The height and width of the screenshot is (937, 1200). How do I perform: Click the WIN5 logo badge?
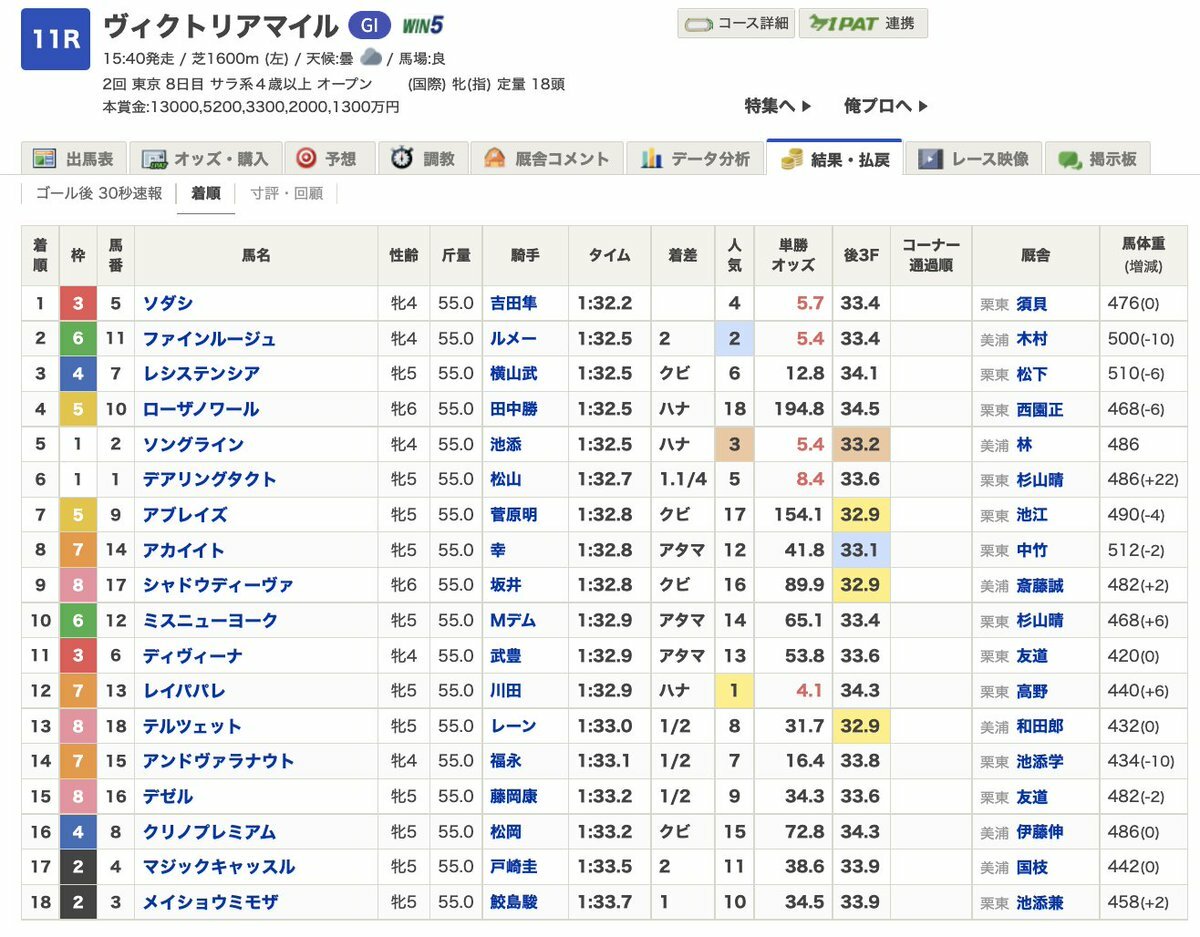pos(422,25)
